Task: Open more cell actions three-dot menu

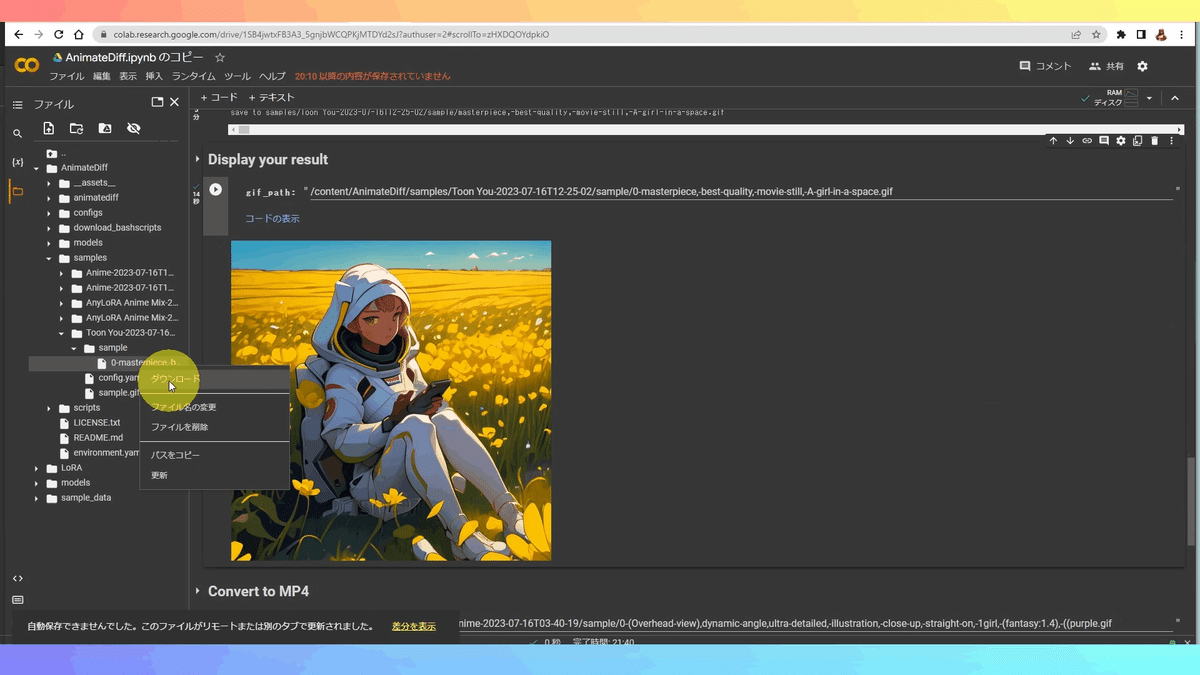Action: coord(1171,141)
